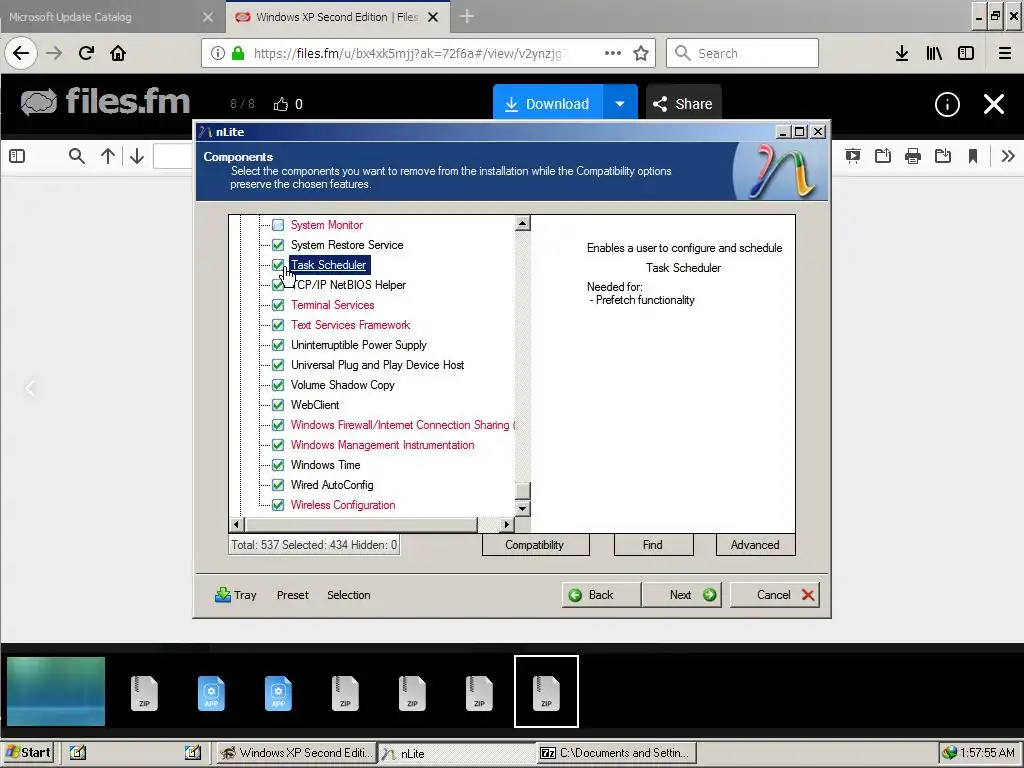1024x768 pixels.
Task: Uncheck Terminal Services component
Action: pyautogui.click(x=278, y=305)
